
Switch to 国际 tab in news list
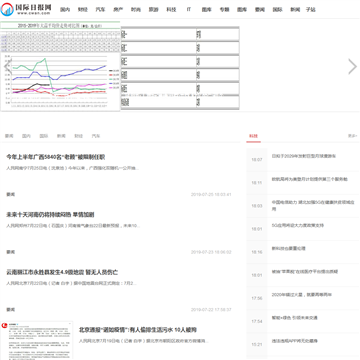coord(44,136)
